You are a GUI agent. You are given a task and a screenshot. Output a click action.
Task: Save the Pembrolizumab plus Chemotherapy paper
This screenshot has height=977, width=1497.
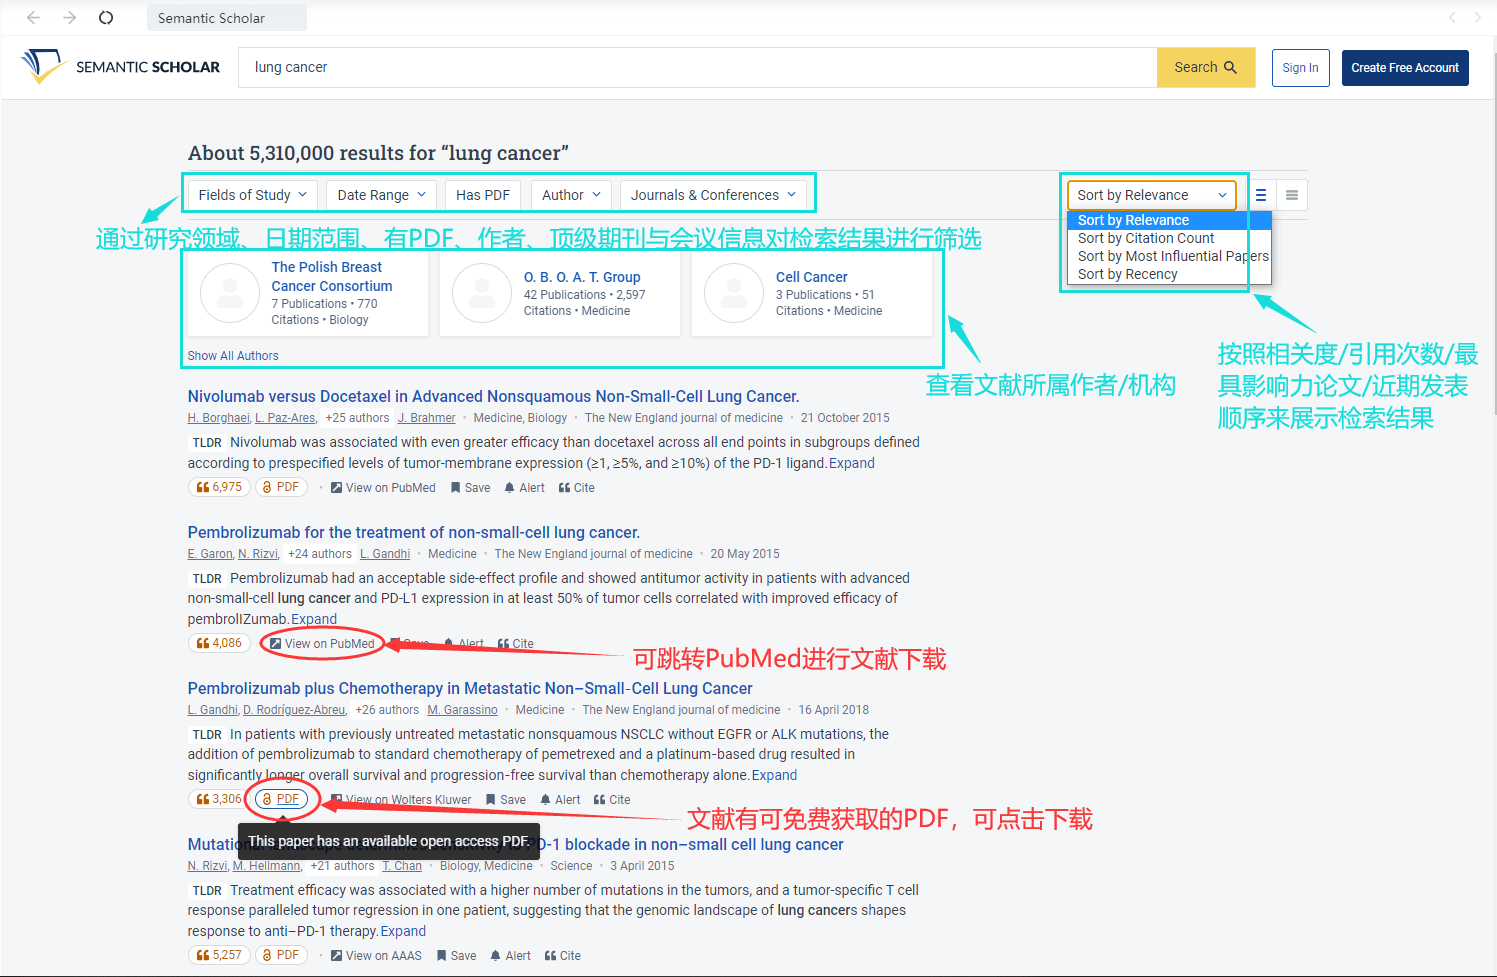tap(506, 799)
